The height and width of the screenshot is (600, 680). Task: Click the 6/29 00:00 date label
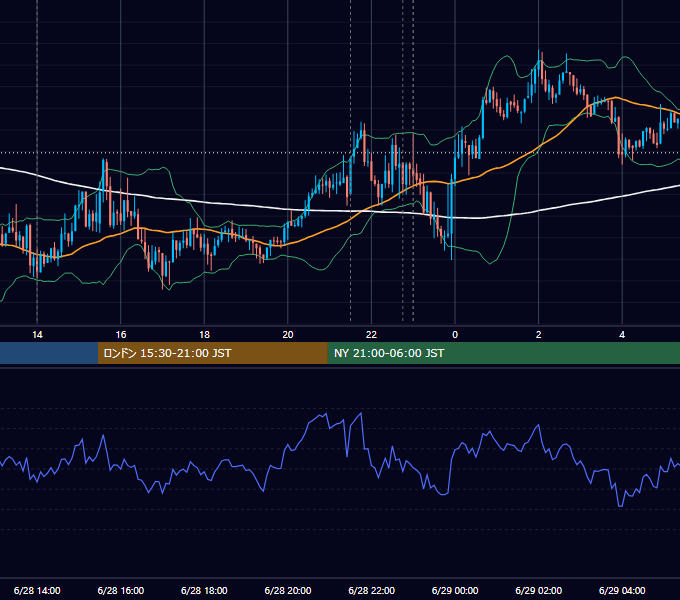tap(455, 590)
